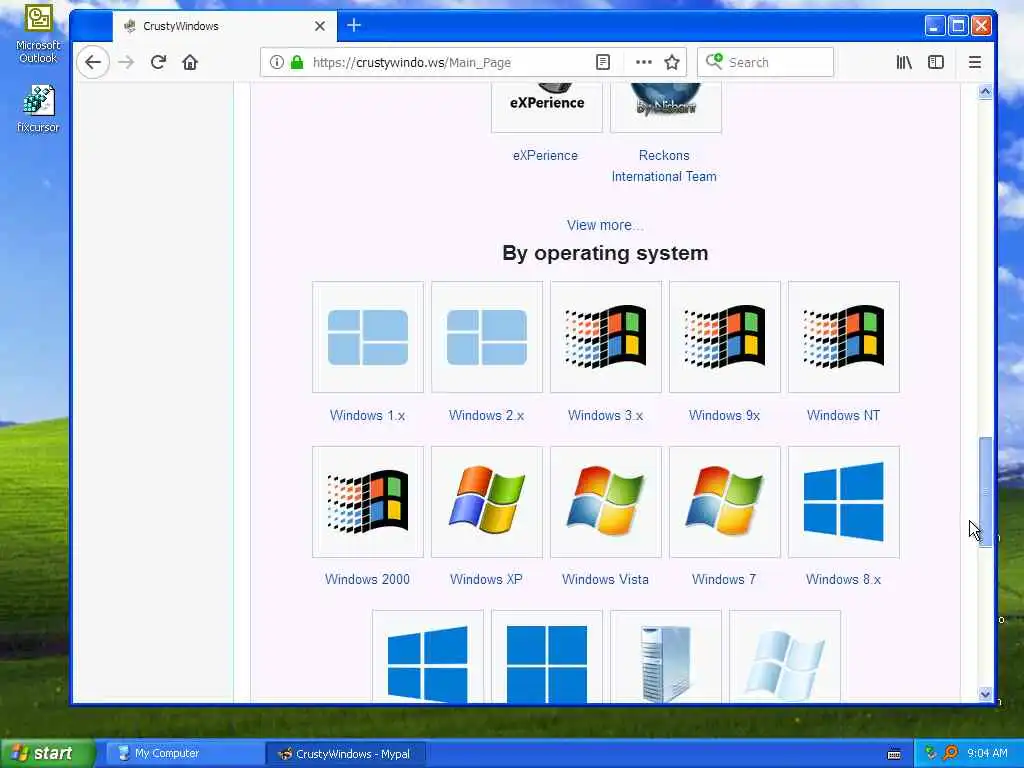Reload the current page
The width and height of the screenshot is (1024, 768).
(x=158, y=63)
